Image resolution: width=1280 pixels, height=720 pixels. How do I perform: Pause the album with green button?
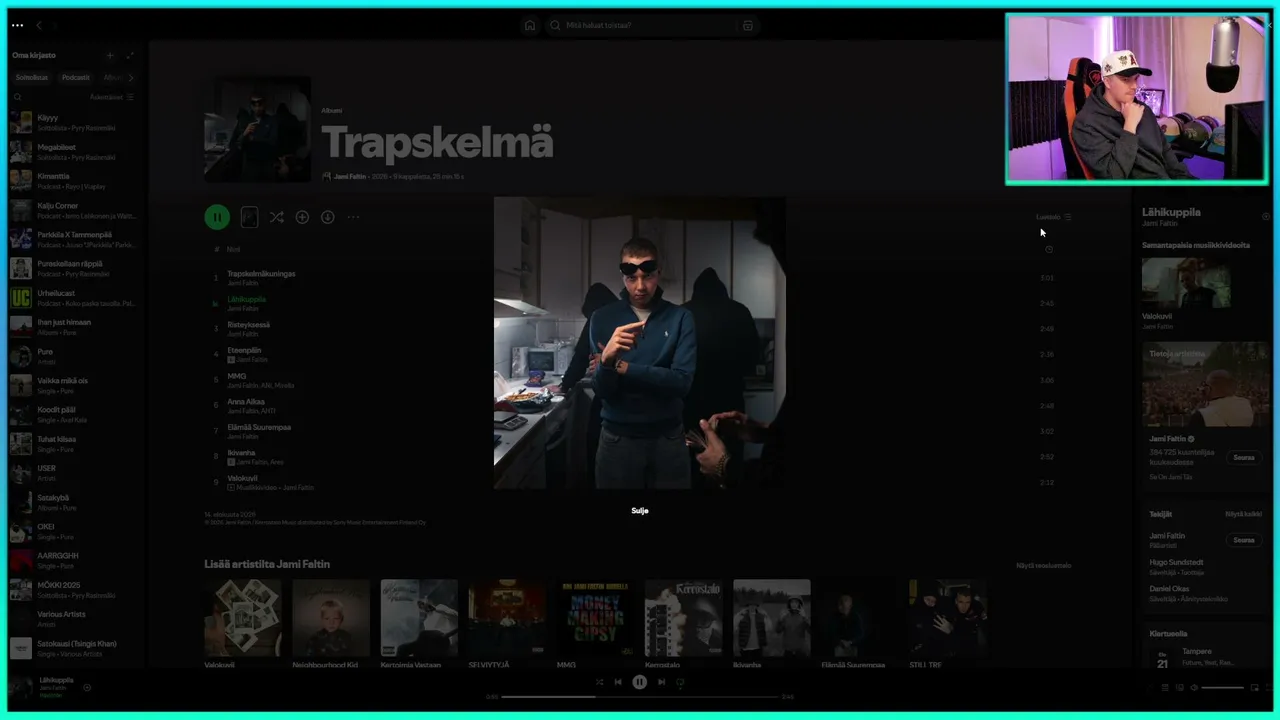point(217,217)
